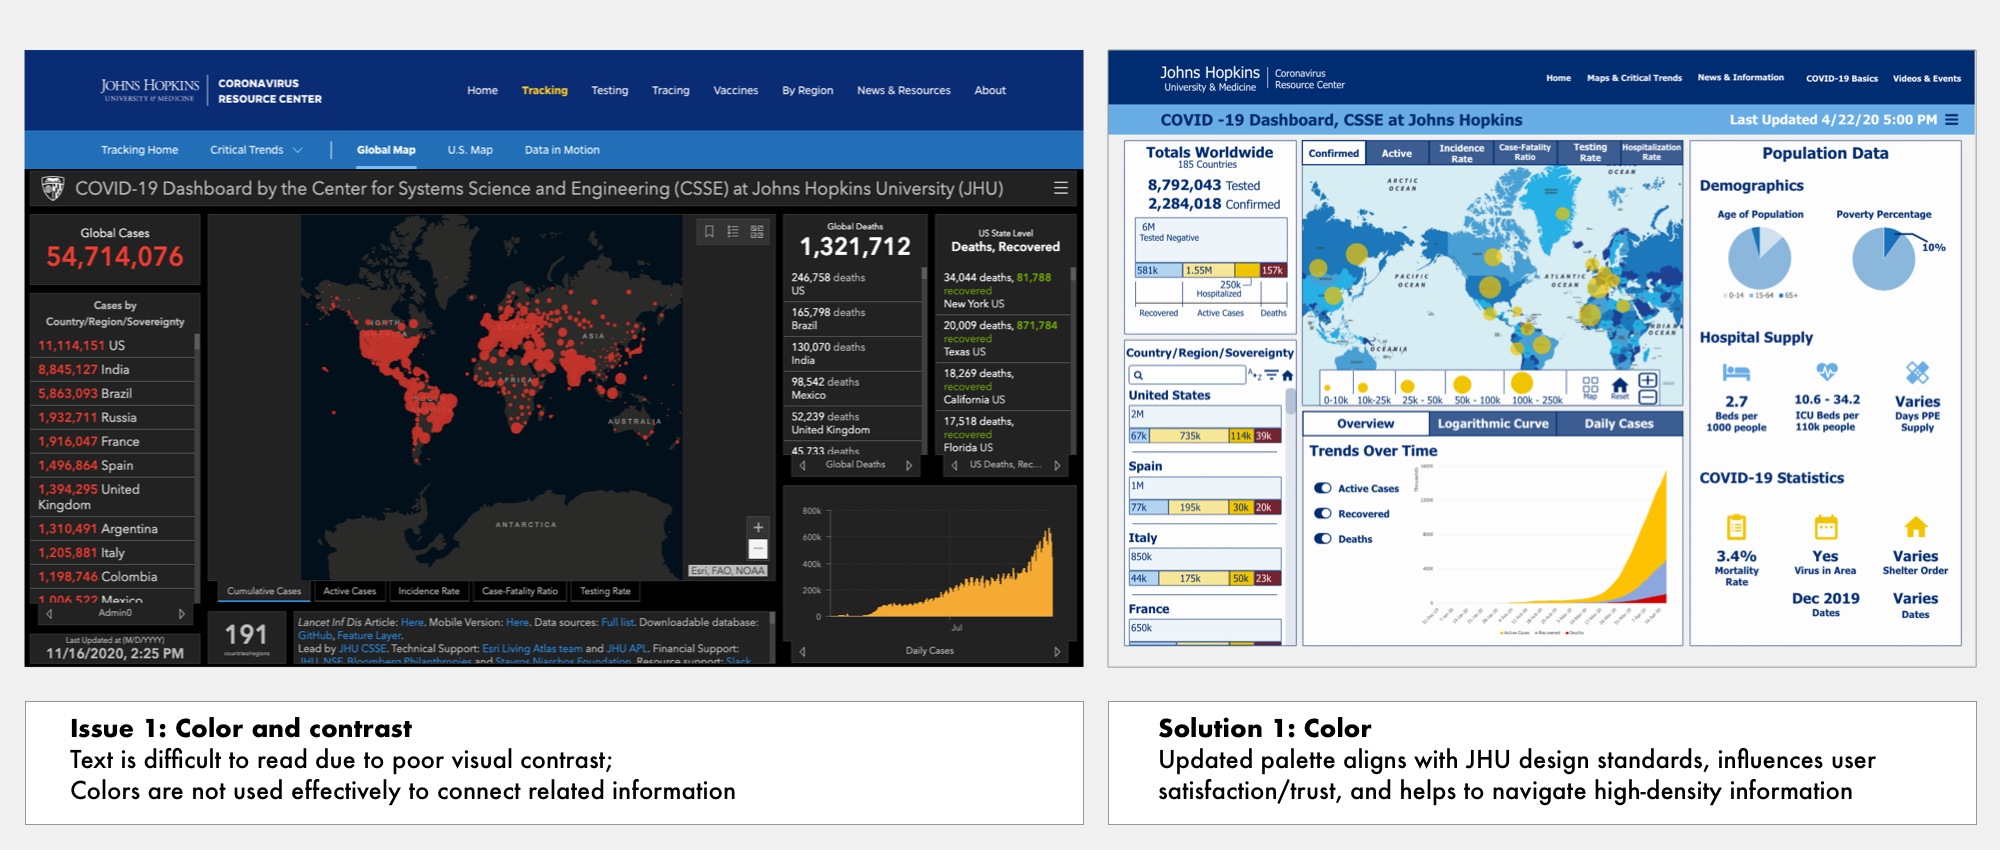
Task: Open Maps & Critical Trends navigation item
Action: pyautogui.click(x=1634, y=78)
